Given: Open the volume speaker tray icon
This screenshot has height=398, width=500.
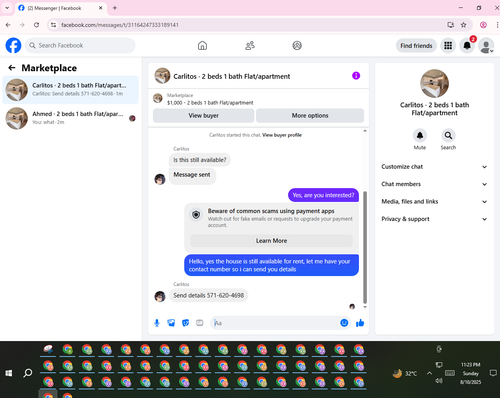Looking at the screenshot, I should pyautogui.click(x=439, y=381).
